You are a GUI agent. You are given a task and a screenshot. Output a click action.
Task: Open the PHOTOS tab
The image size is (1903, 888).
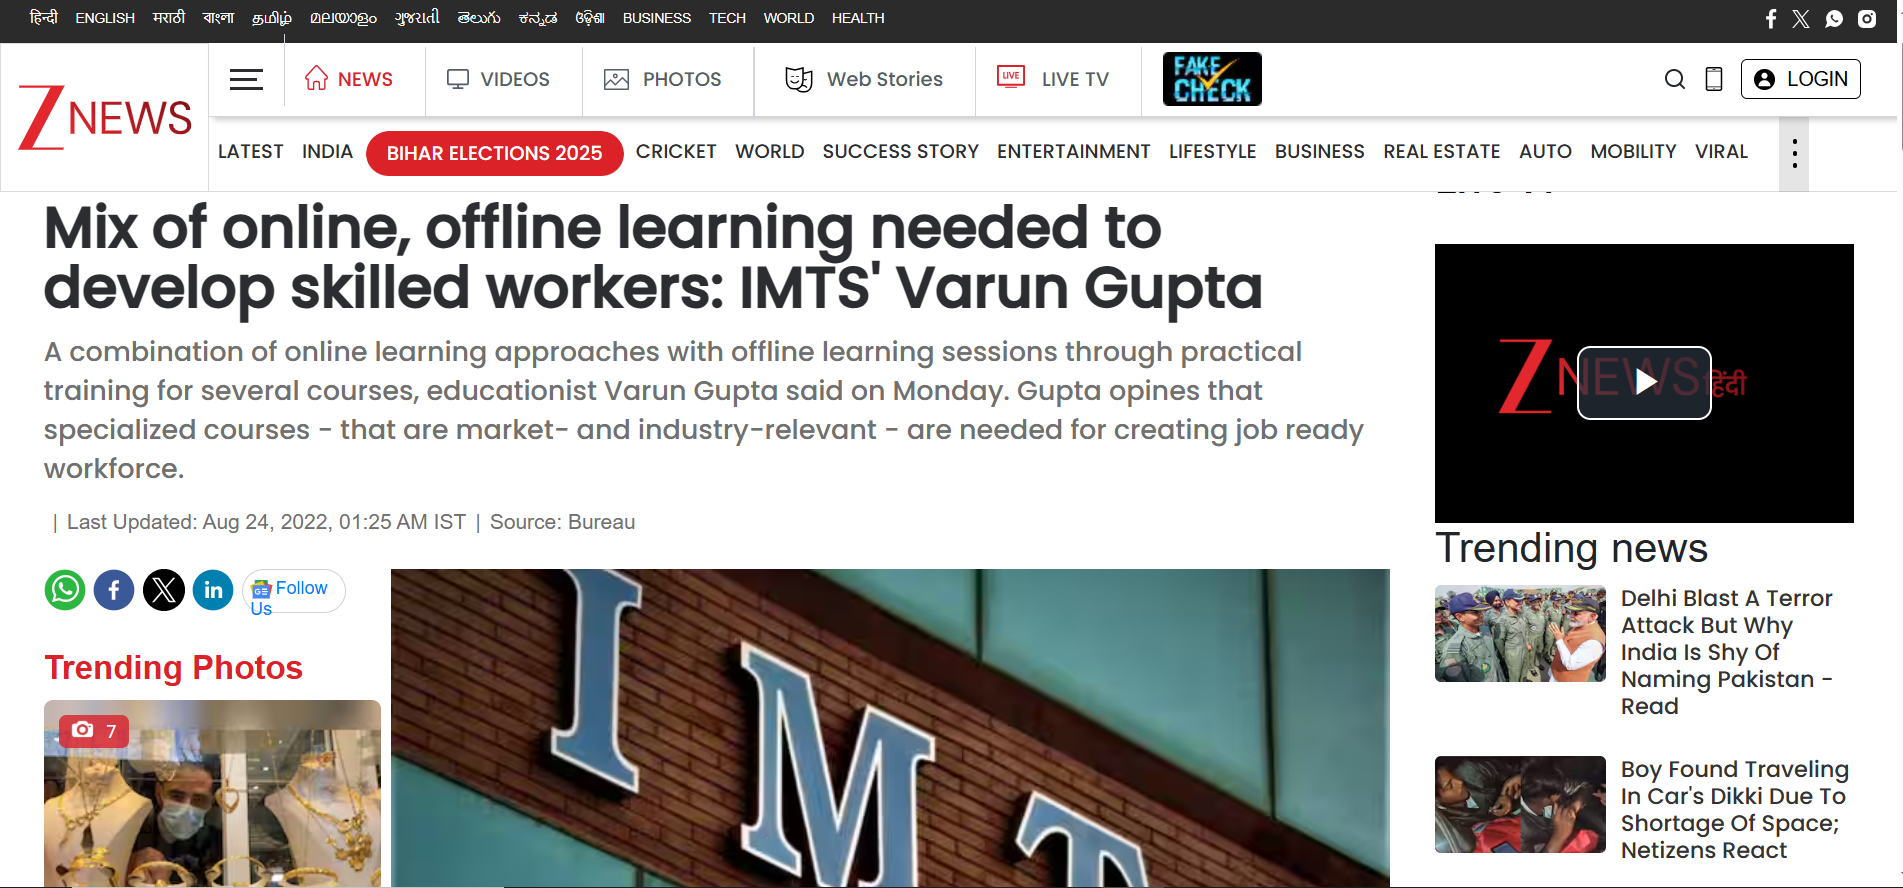pyautogui.click(x=663, y=79)
